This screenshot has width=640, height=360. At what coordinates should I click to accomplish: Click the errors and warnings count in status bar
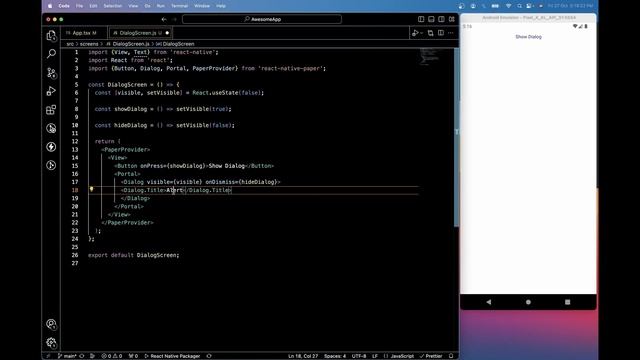coord(112,356)
